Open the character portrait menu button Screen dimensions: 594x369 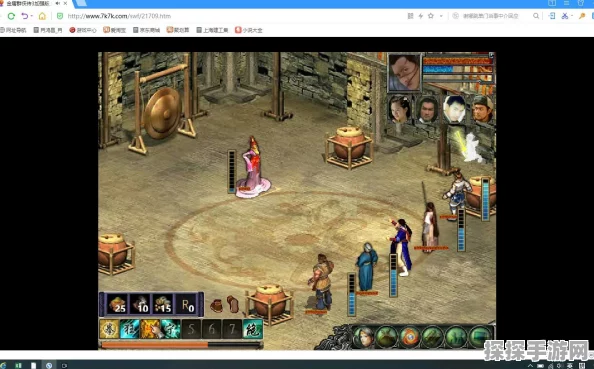pyautogui.click(x=363, y=336)
